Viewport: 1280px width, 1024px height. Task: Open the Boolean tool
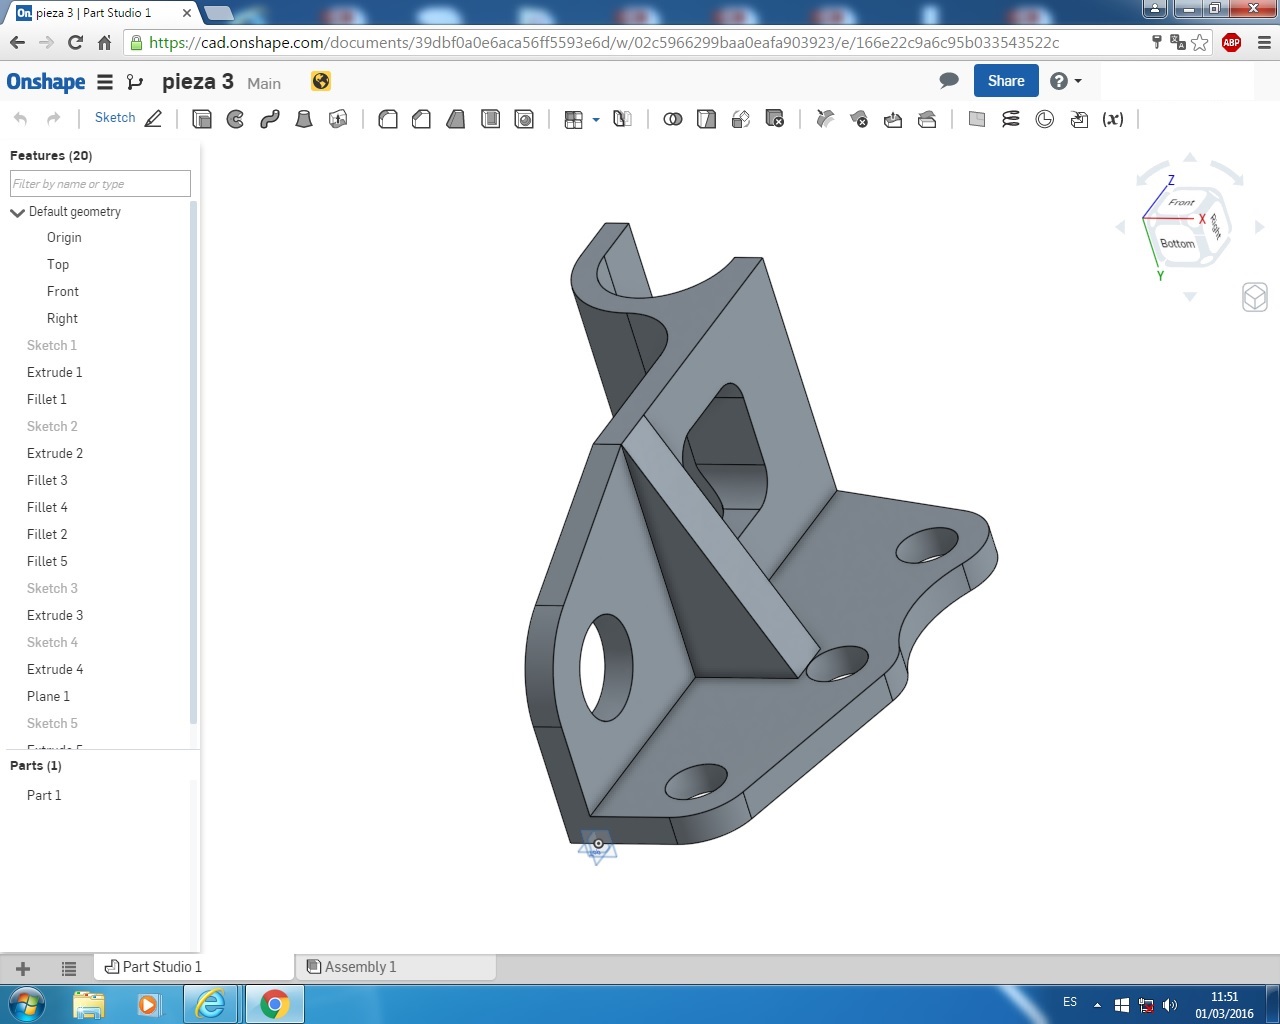tap(673, 119)
